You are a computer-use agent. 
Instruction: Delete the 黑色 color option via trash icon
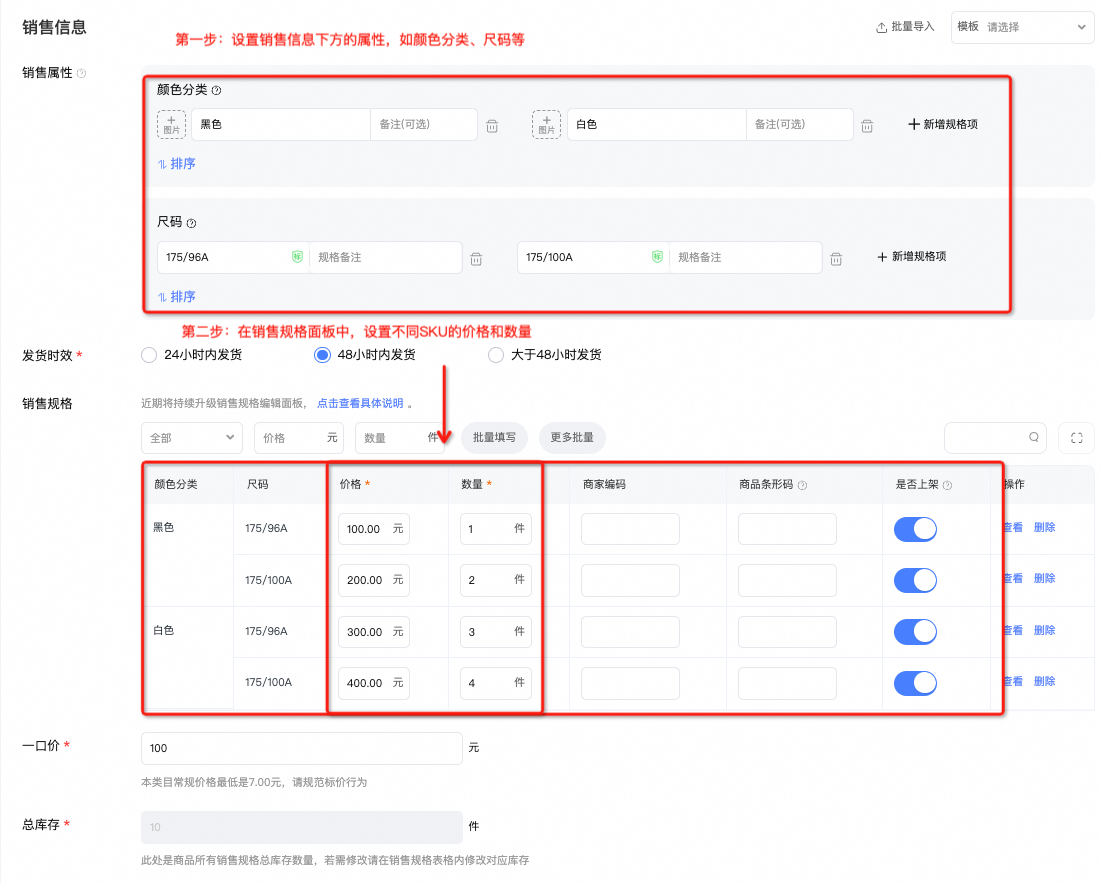pyautogui.click(x=492, y=126)
